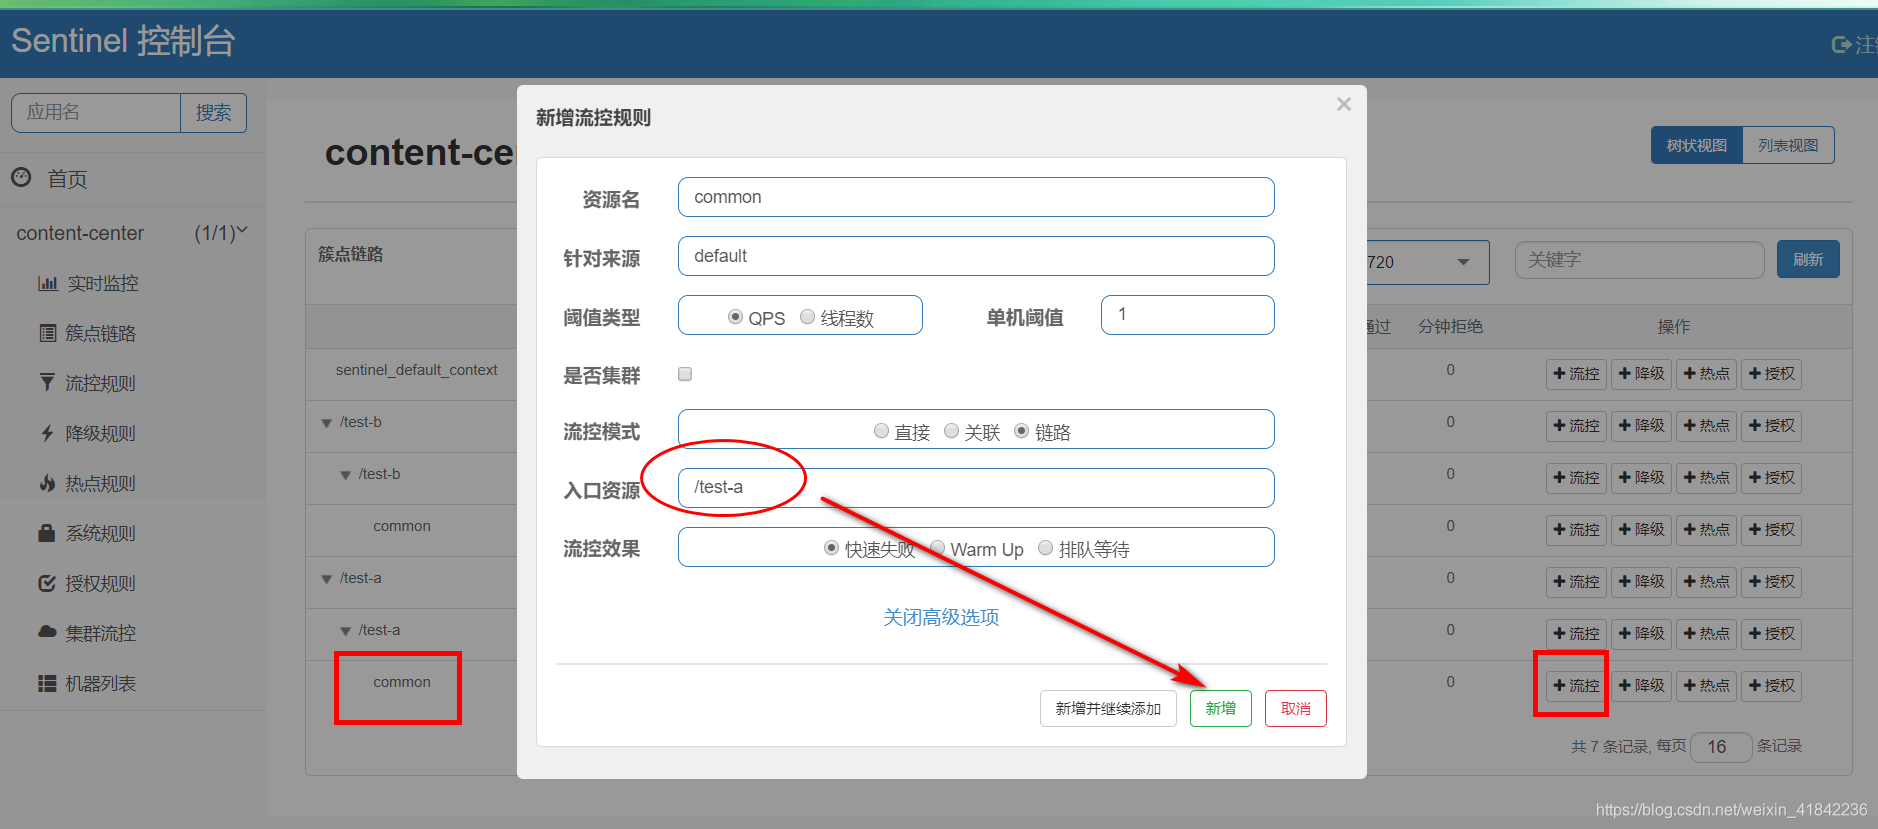Viewport: 1878px width, 829px height.
Task: Click the flame icon beside 热点规则
Action: click(x=47, y=483)
